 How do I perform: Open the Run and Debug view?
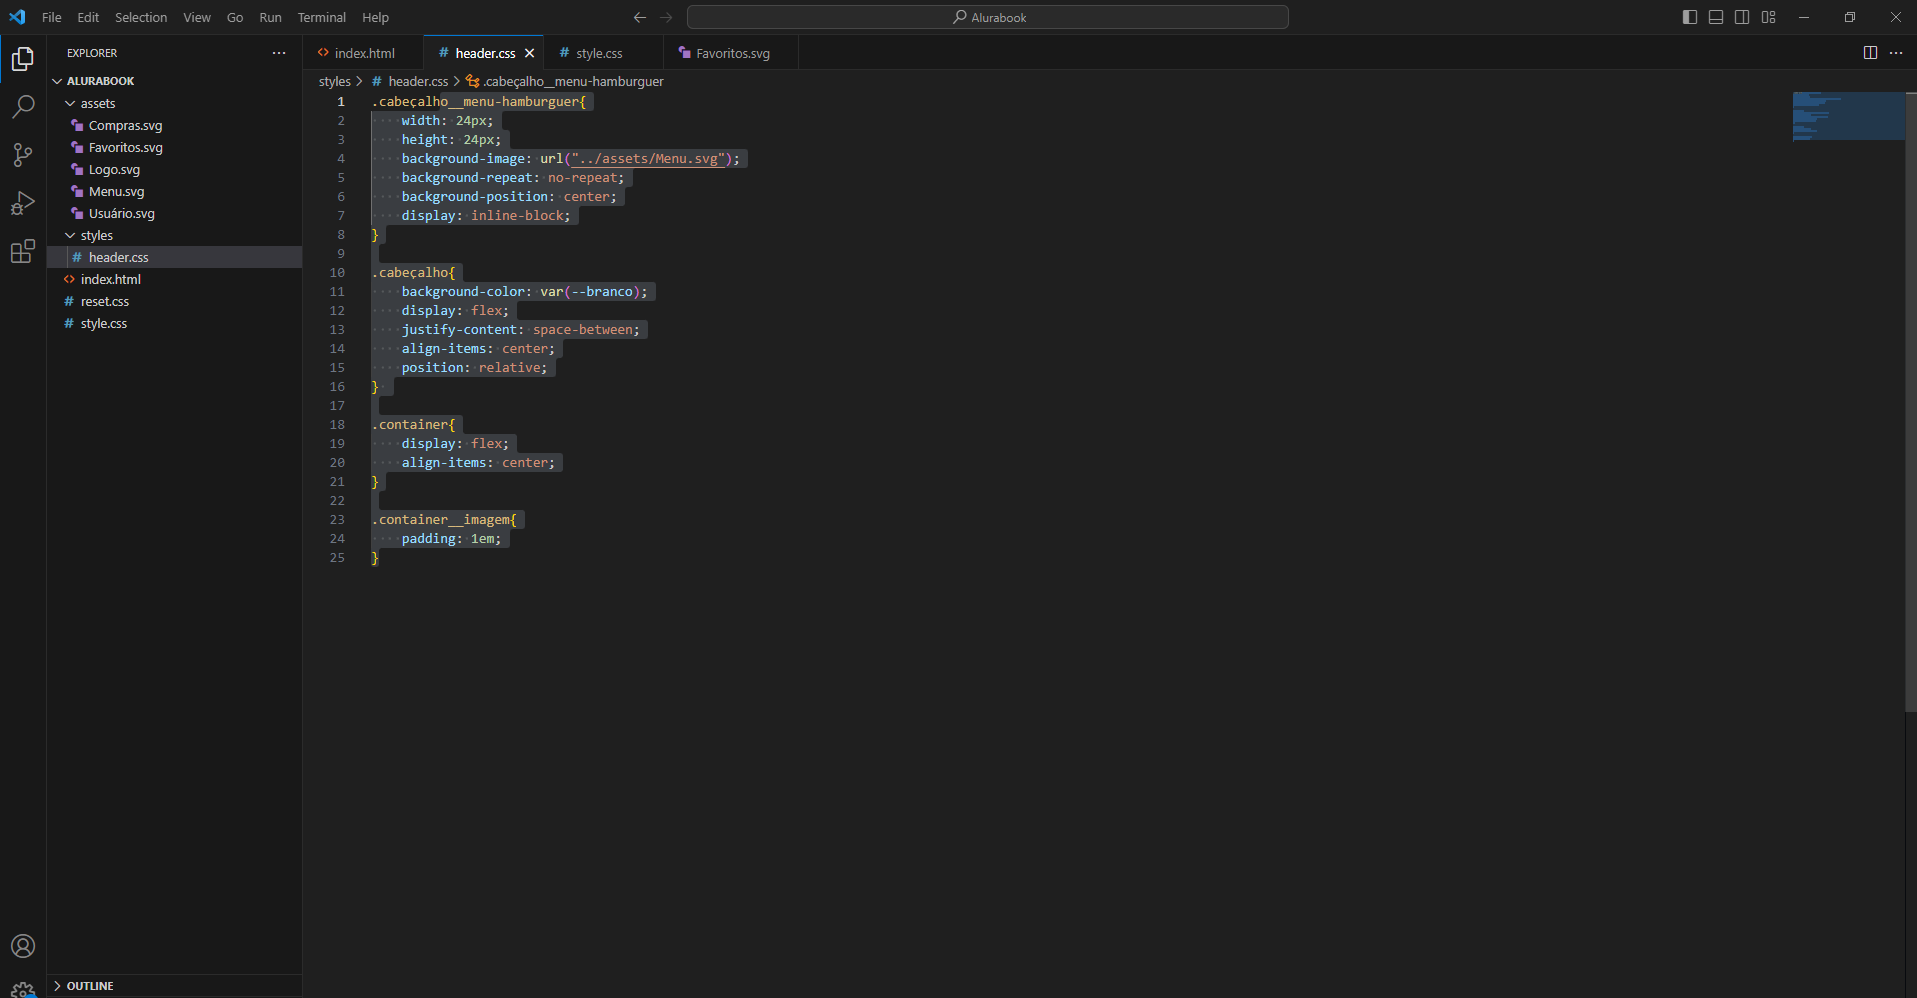[23, 203]
